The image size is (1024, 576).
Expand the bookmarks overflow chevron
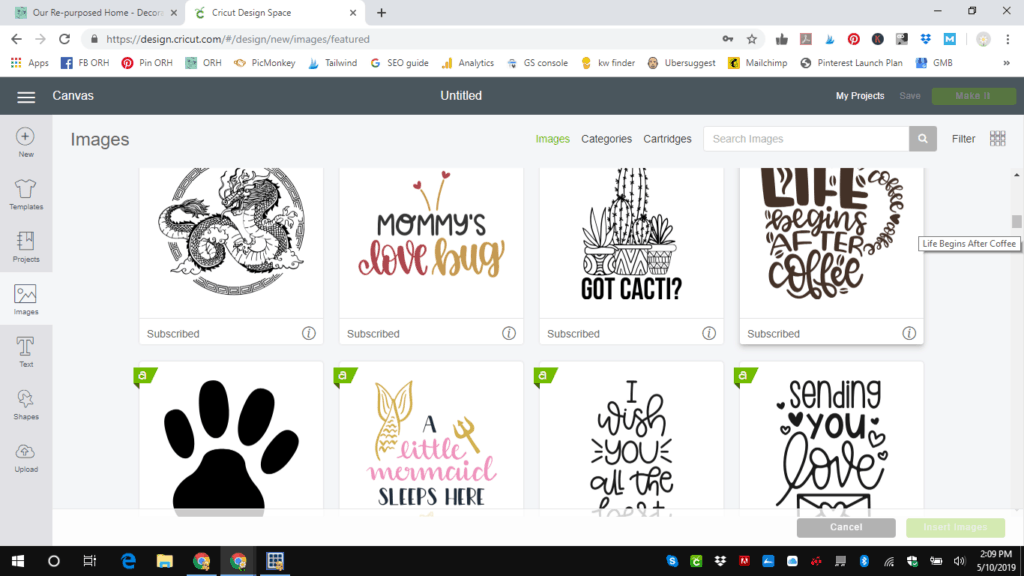pyautogui.click(x=1006, y=63)
